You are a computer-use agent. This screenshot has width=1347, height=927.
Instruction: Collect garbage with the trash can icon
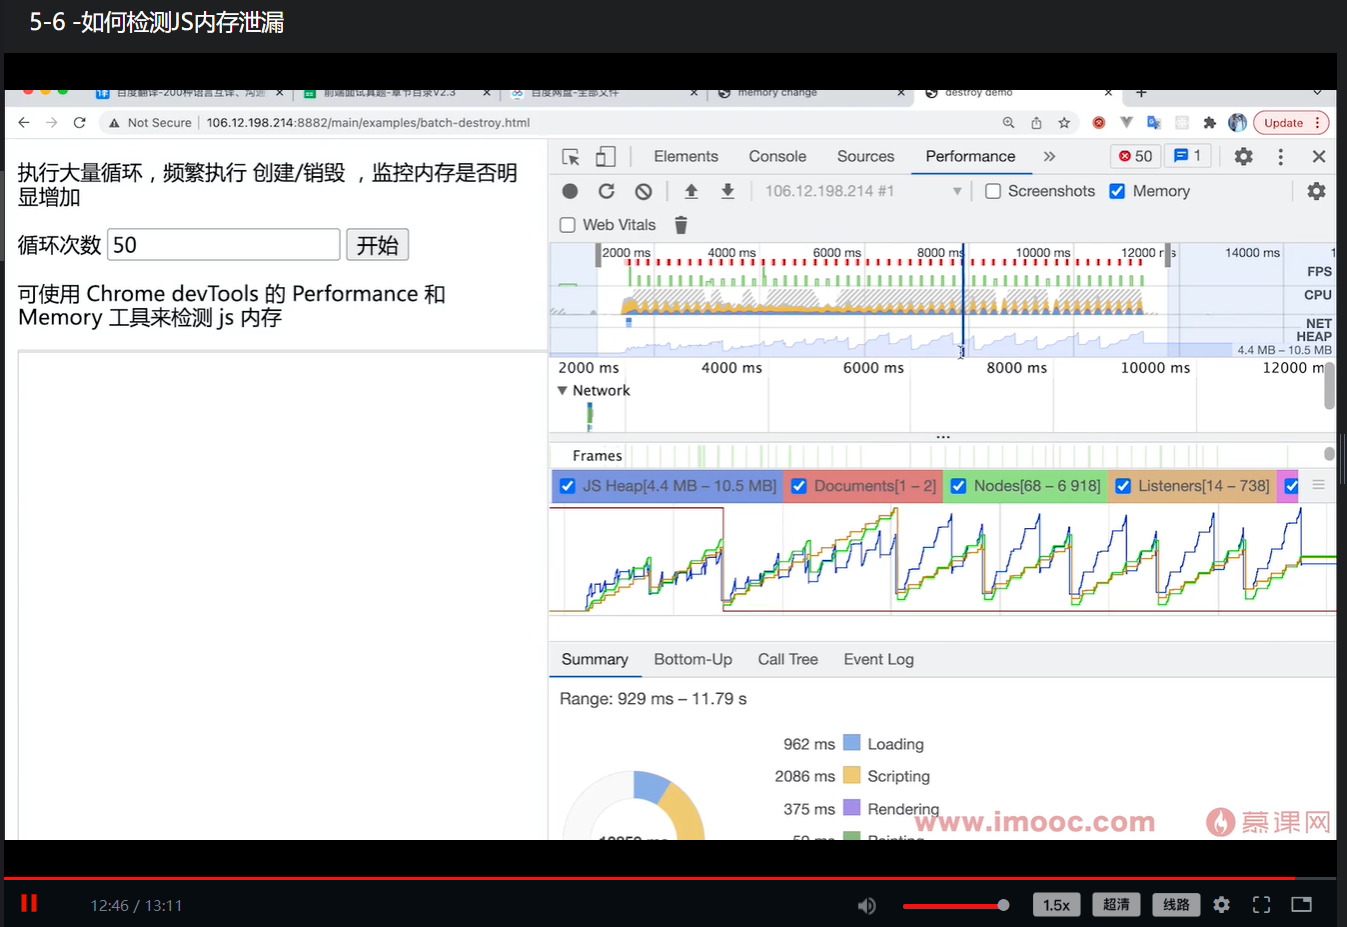click(x=681, y=225)
